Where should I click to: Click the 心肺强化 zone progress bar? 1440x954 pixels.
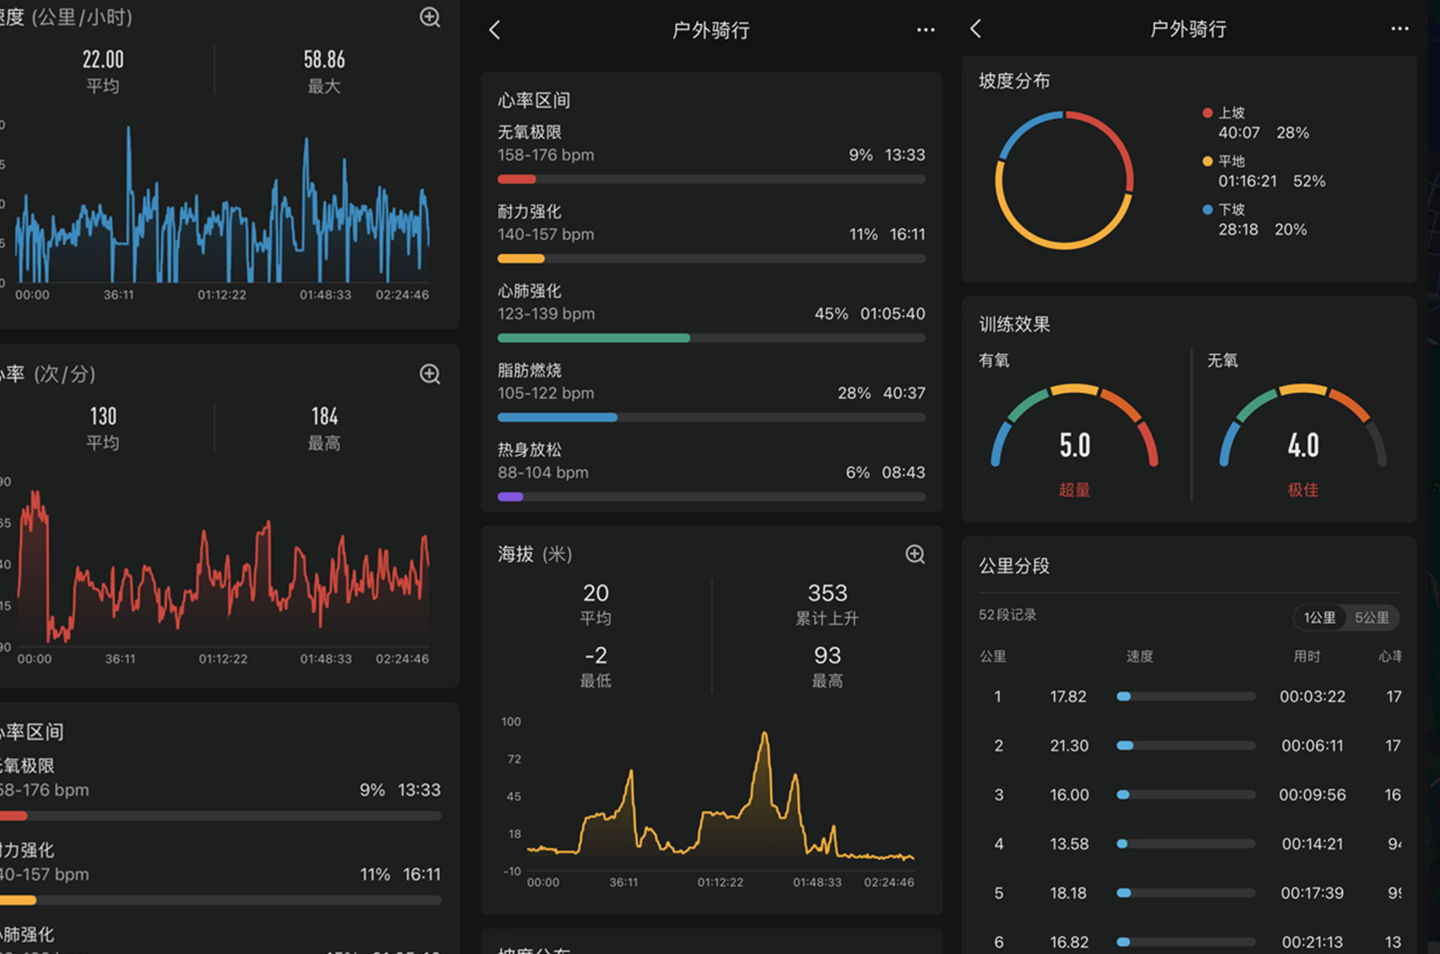[x=711, y=338]
